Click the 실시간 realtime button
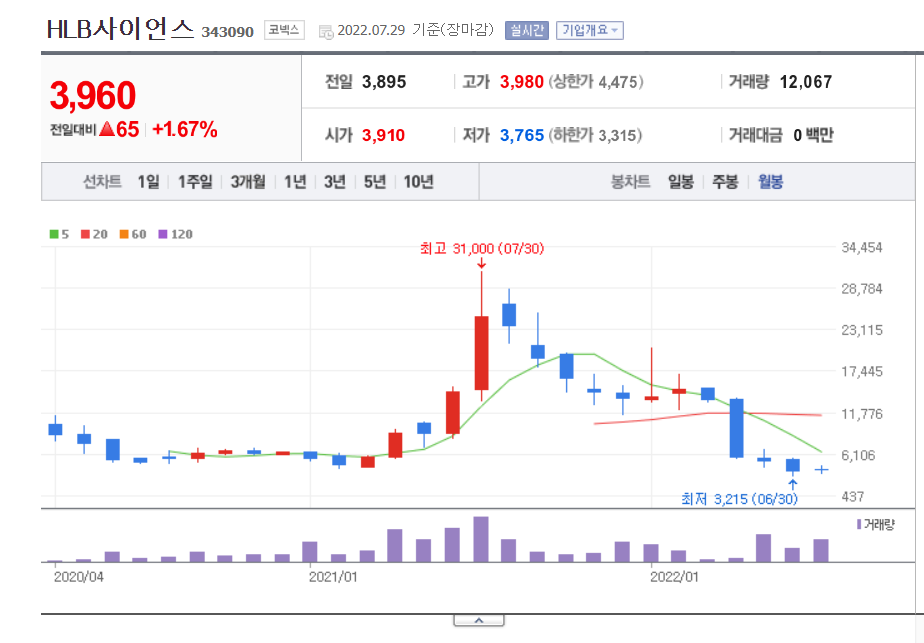The image size is (924, 643). click(527, 30)
